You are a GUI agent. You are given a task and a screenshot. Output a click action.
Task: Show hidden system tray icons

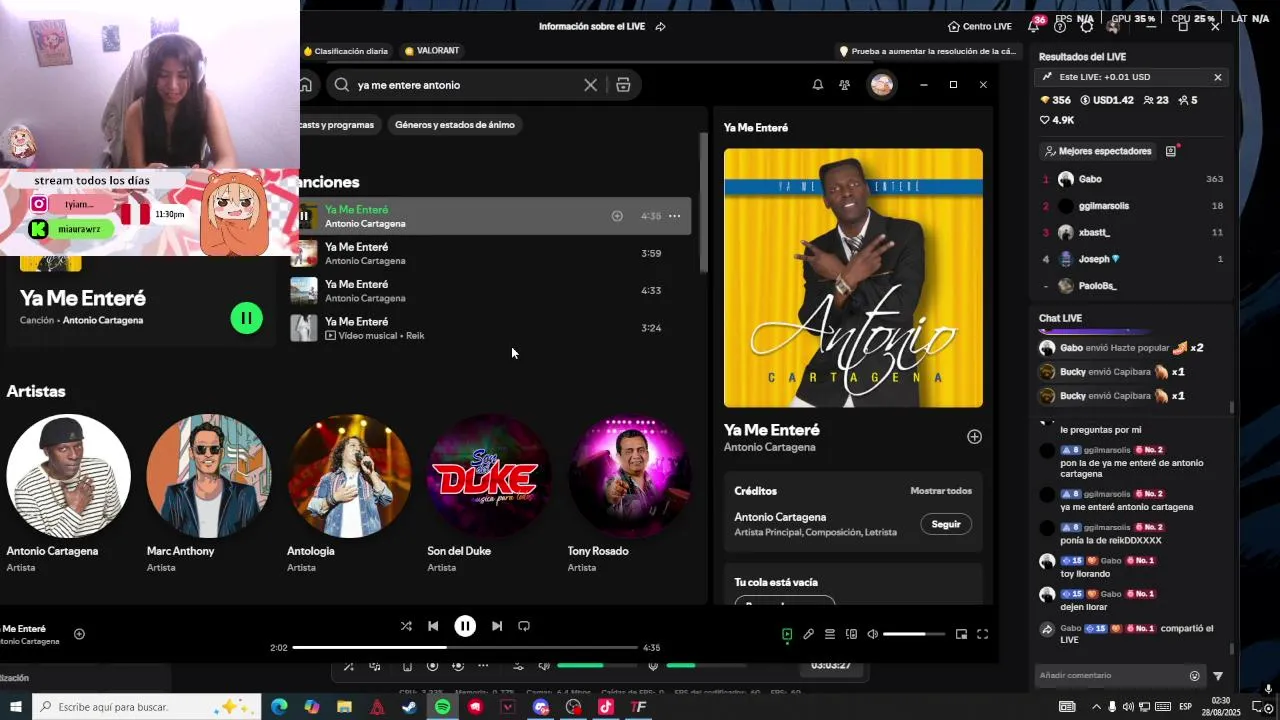click(1095, 707)
